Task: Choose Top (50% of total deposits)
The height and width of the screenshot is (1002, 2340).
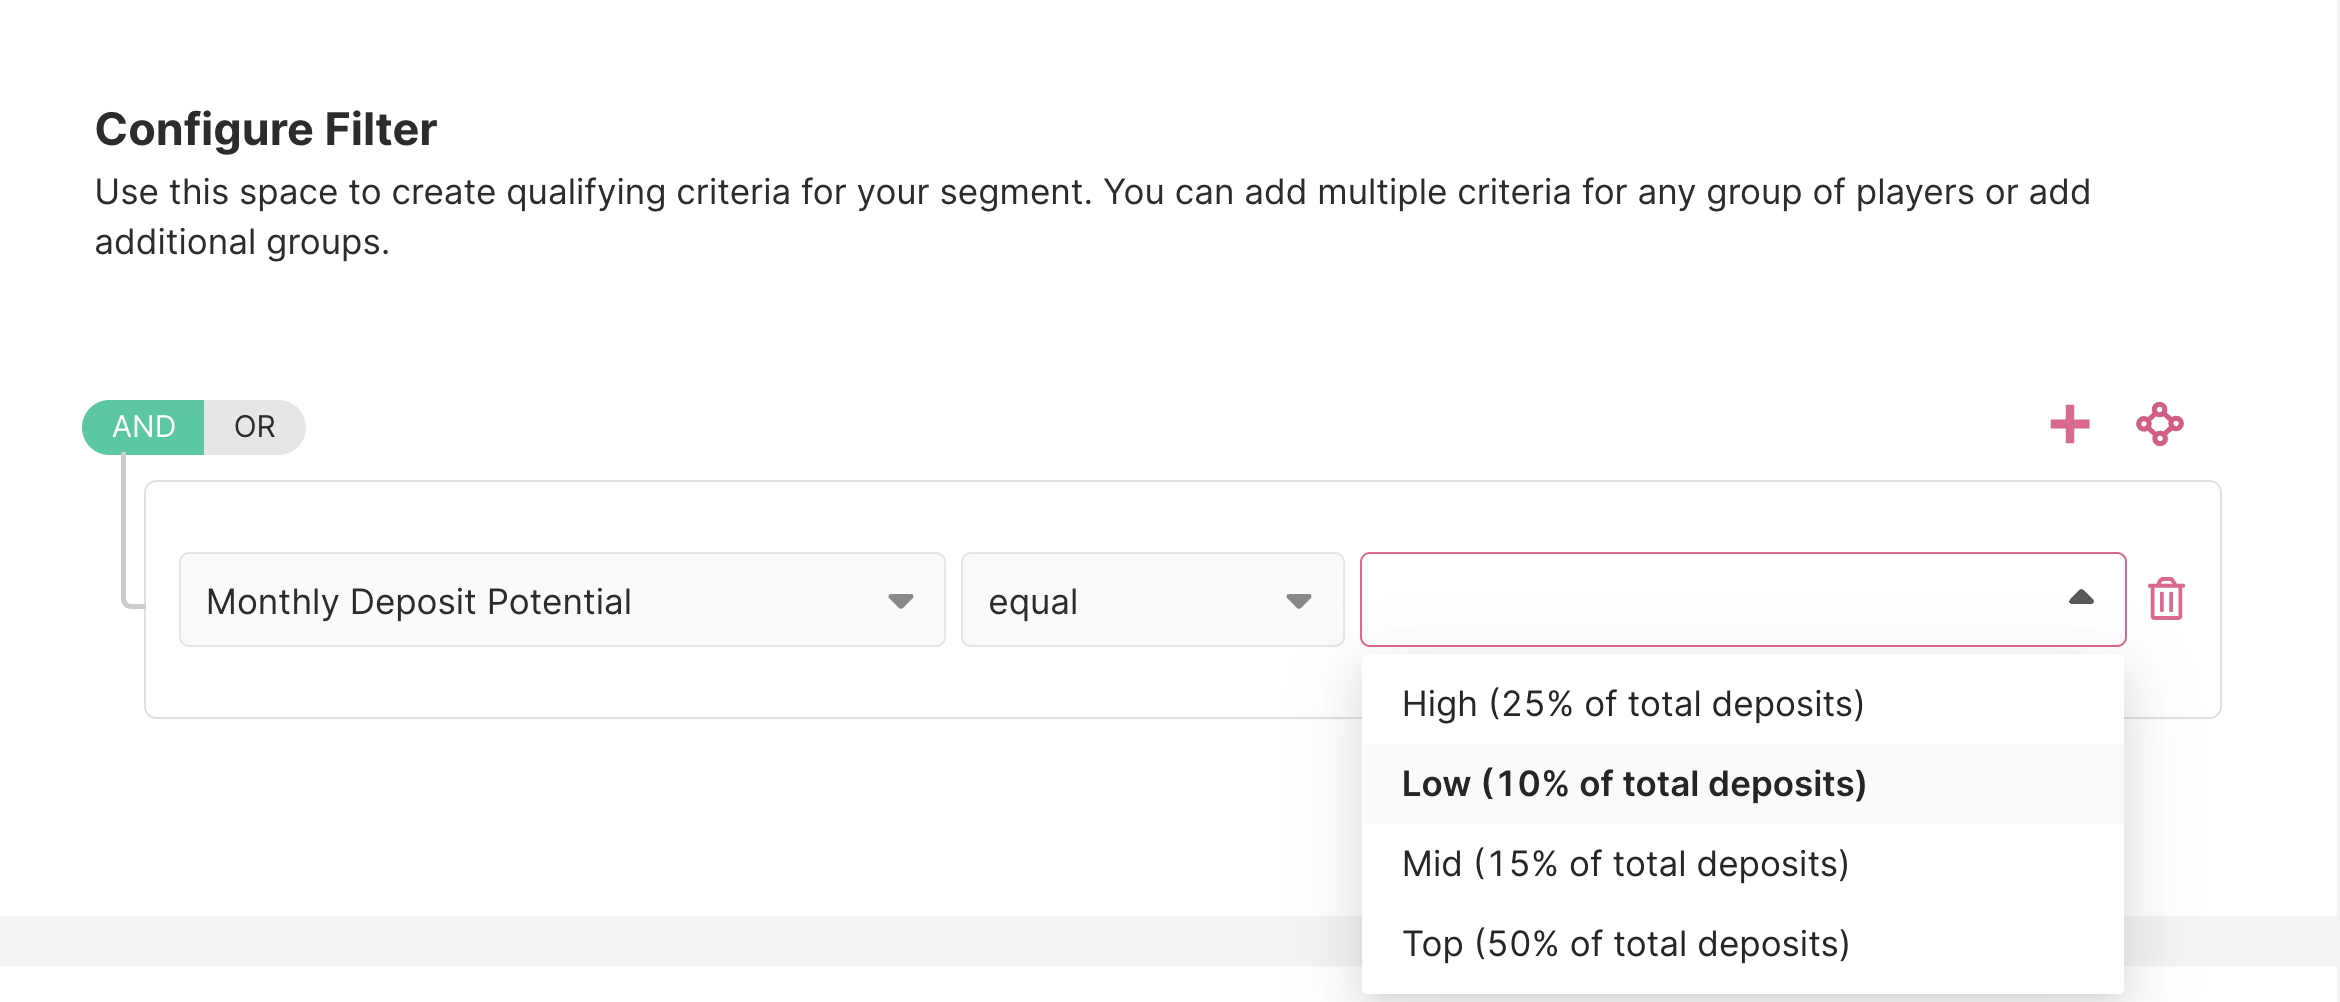Action: (x=1625, y=944)
